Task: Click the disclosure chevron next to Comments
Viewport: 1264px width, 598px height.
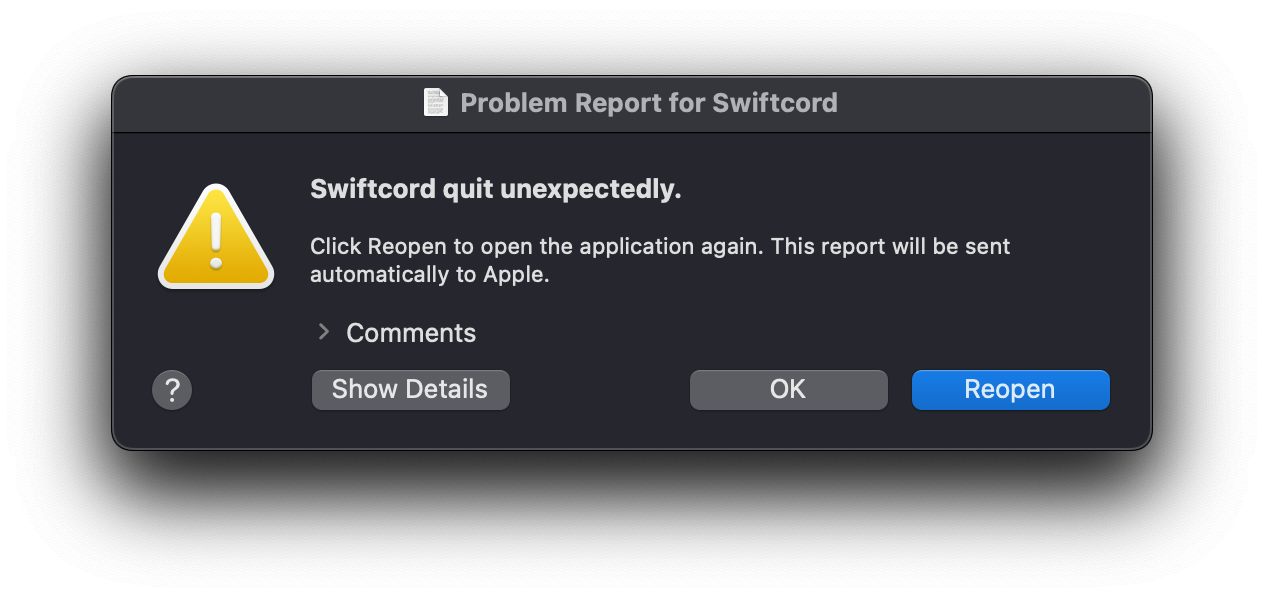Action: 323,331
